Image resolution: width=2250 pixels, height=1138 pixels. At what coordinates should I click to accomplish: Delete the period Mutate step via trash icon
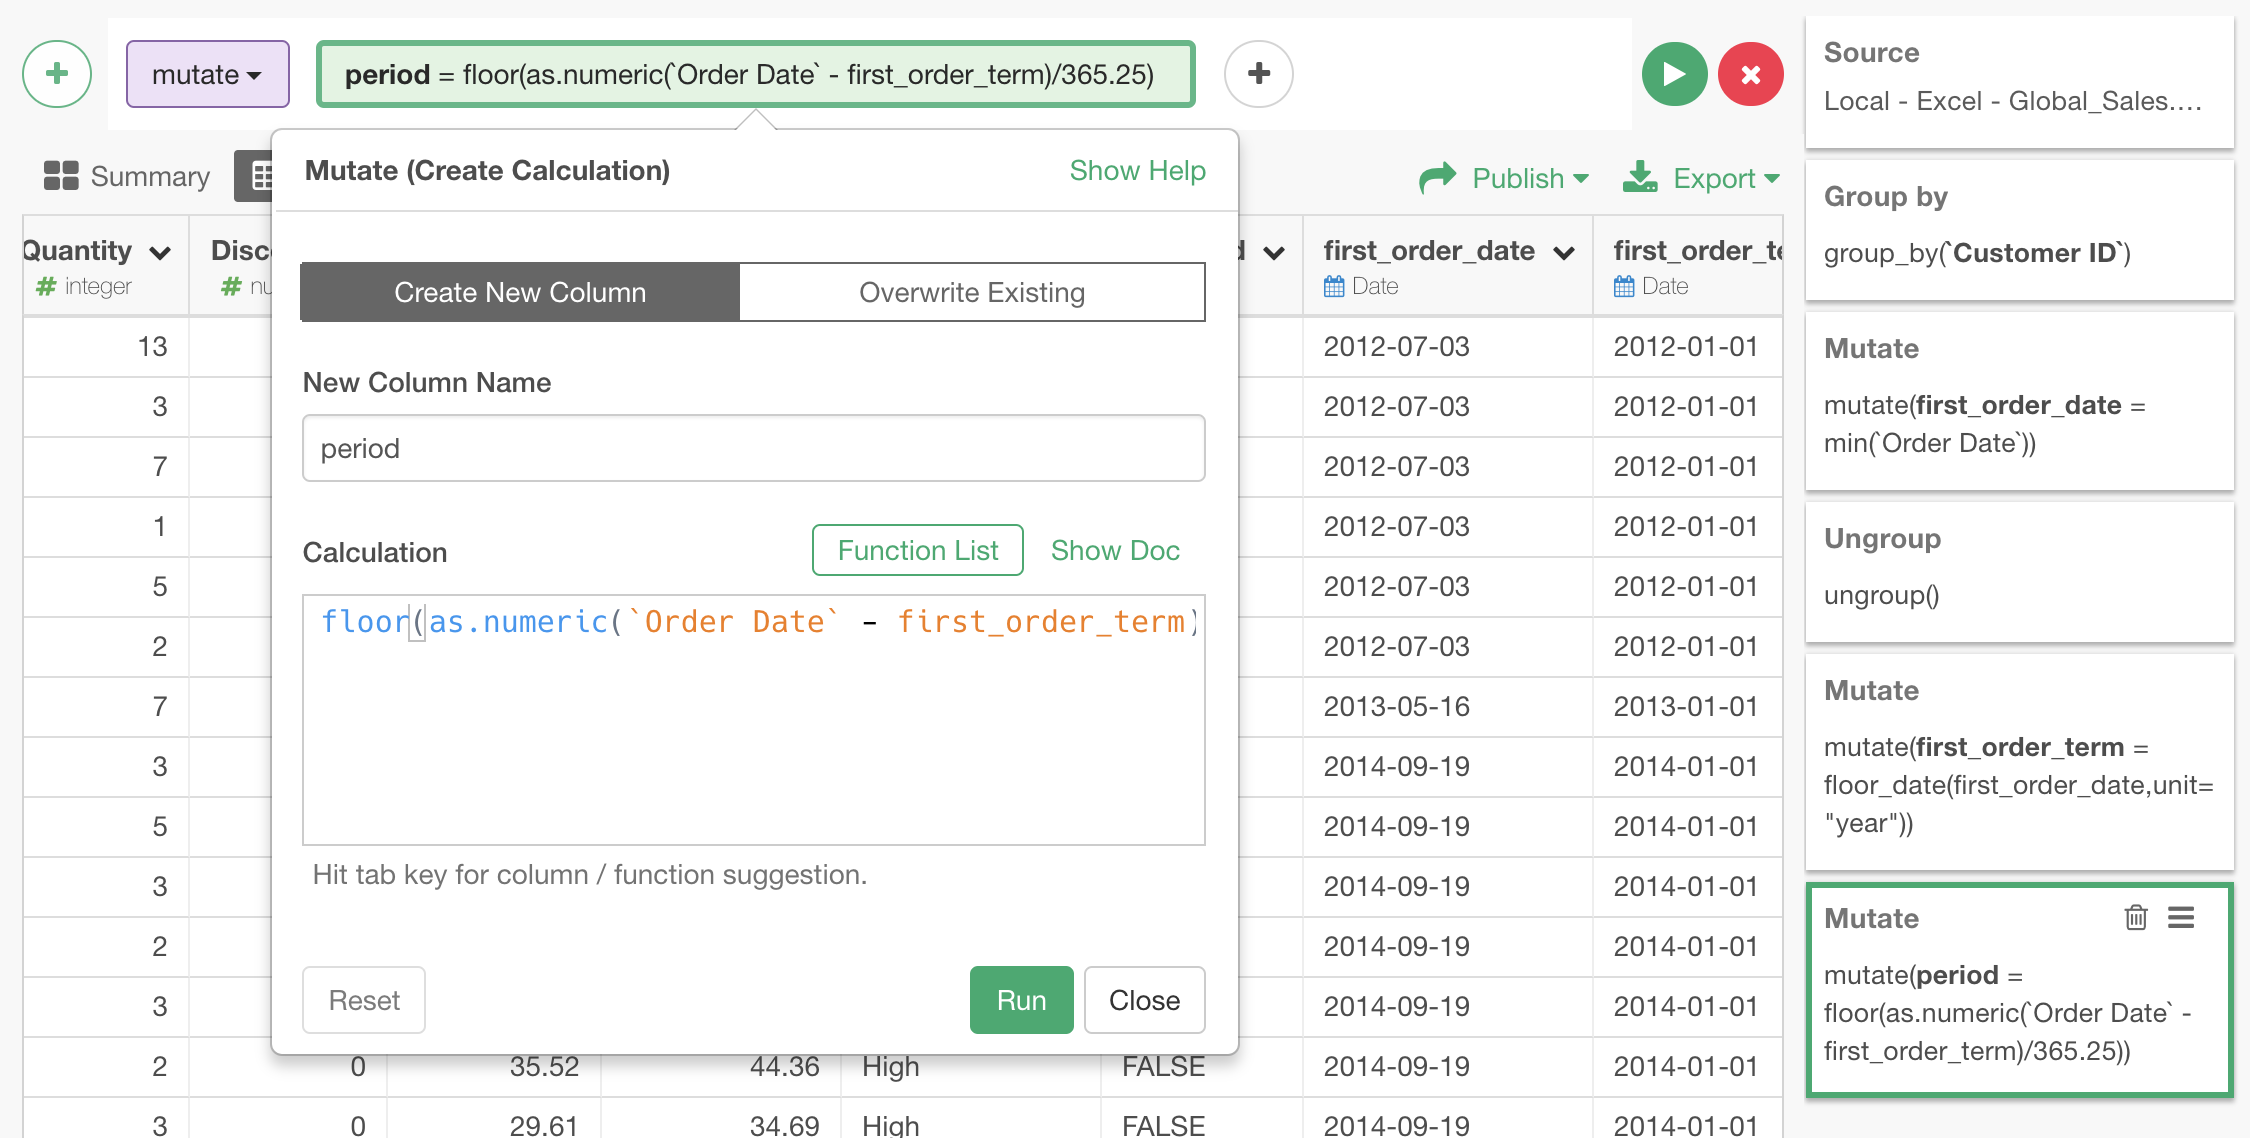[x=2135, y=917]
